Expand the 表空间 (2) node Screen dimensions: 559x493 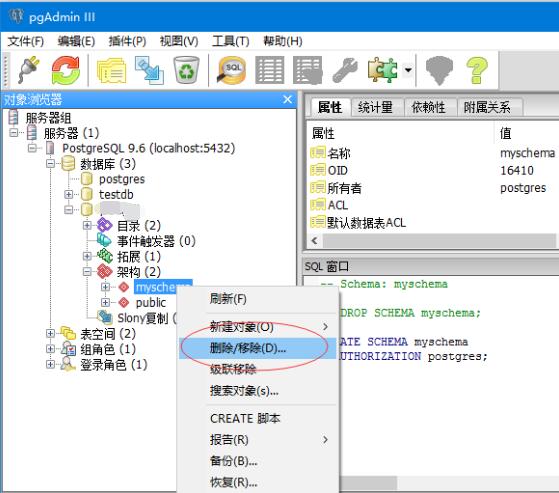50,333
